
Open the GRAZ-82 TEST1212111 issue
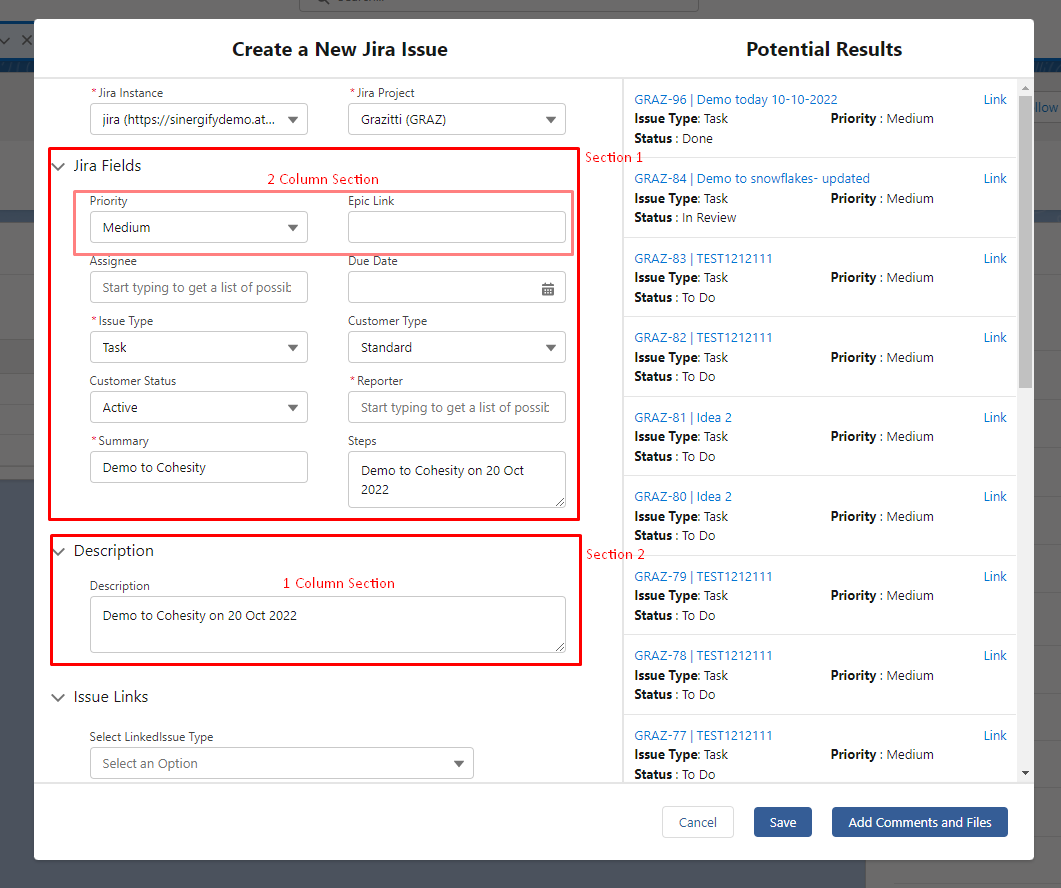(703, 338)
